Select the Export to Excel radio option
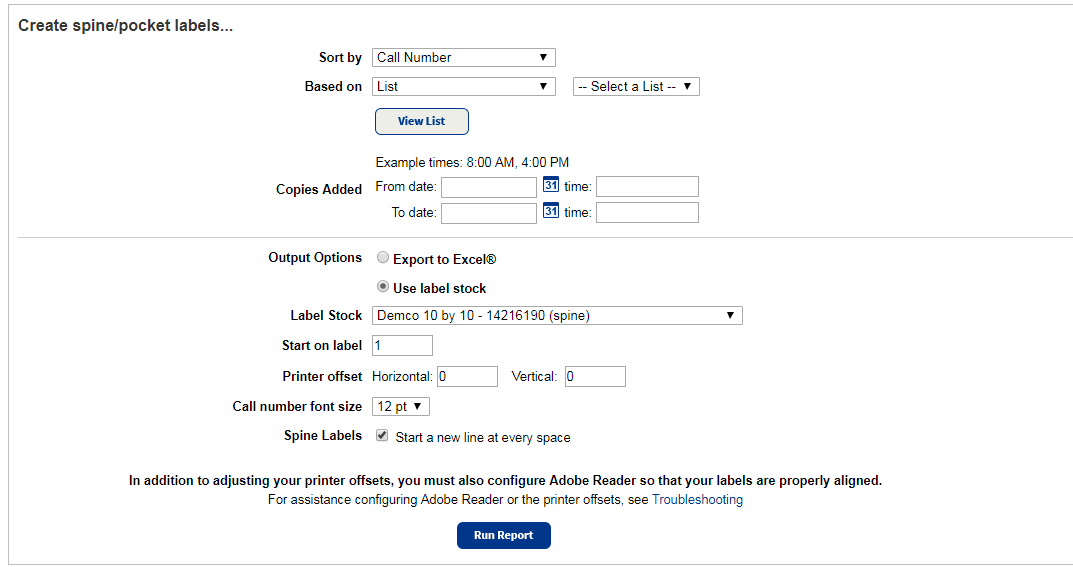This screenshot has width=1073, height=567. [x=383, y=258]
